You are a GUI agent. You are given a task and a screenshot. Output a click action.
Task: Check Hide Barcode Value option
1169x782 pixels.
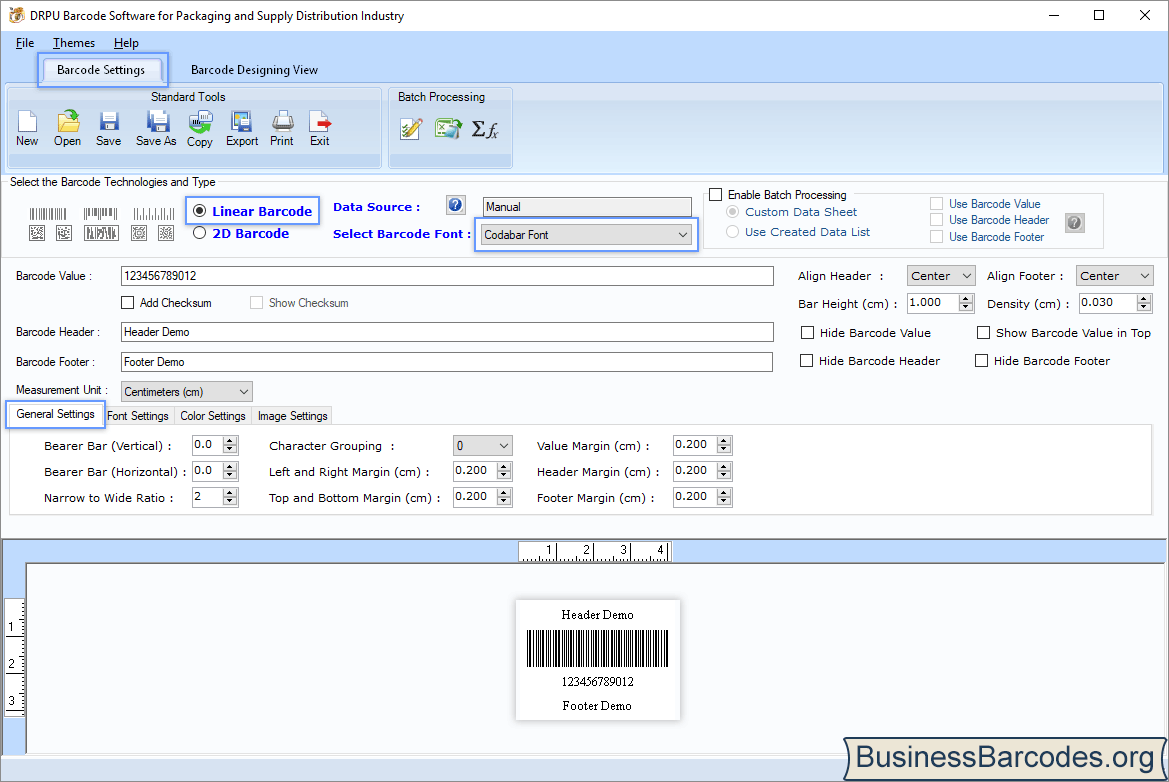(x=807, y=332)
